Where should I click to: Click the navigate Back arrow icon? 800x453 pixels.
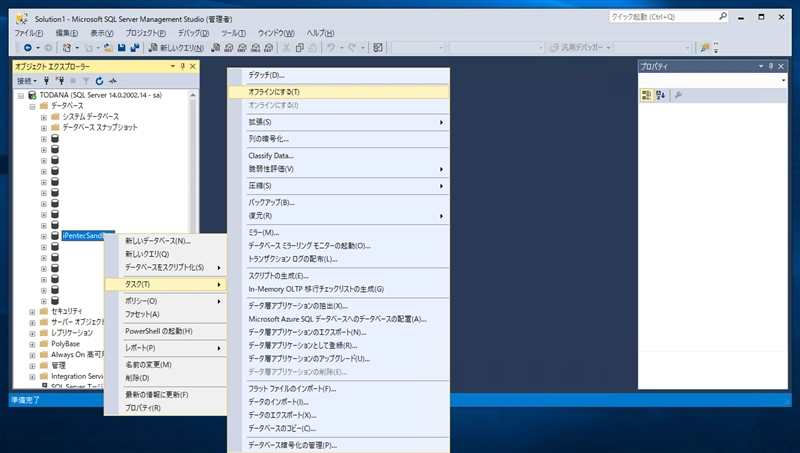(x=28, y=47)
